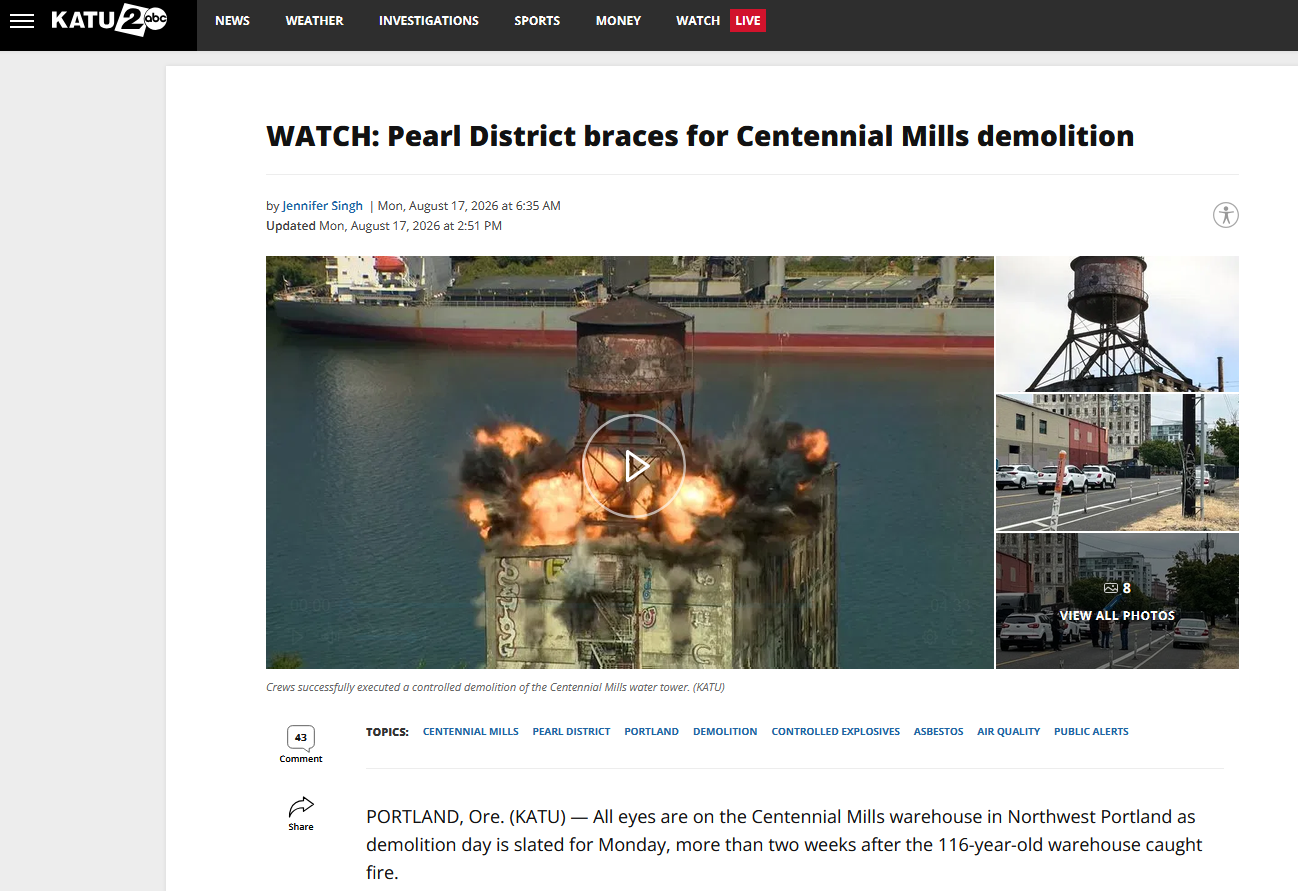Screen dimensions: 1298x891
Task: Share the article via Share icon
Action: point(301,813)
